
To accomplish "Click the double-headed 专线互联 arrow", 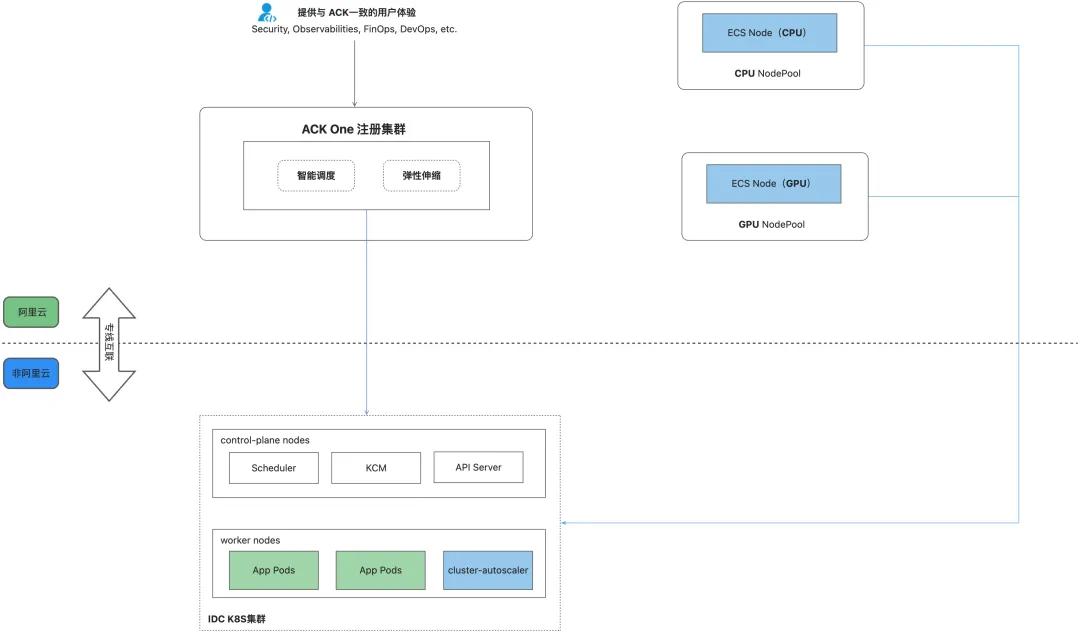I will click(109, 344).
